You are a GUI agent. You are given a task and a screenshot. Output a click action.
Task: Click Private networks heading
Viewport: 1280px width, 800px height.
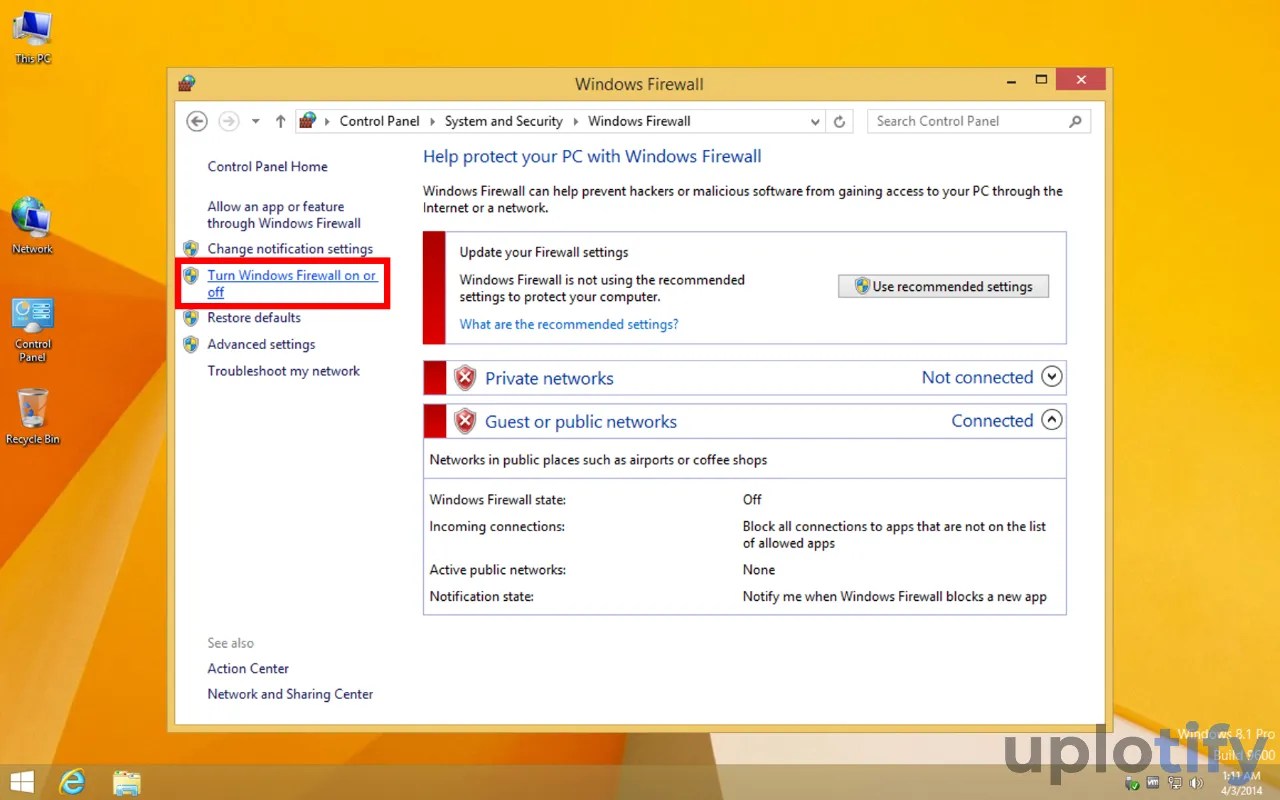tap(549, 378)
